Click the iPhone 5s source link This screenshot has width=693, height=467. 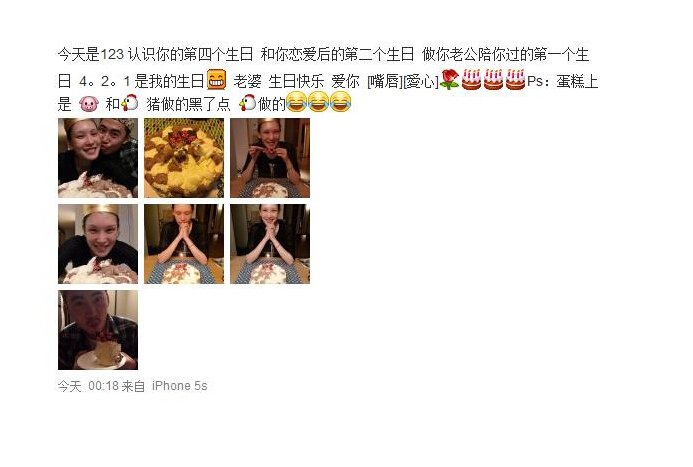coord(179,386)
